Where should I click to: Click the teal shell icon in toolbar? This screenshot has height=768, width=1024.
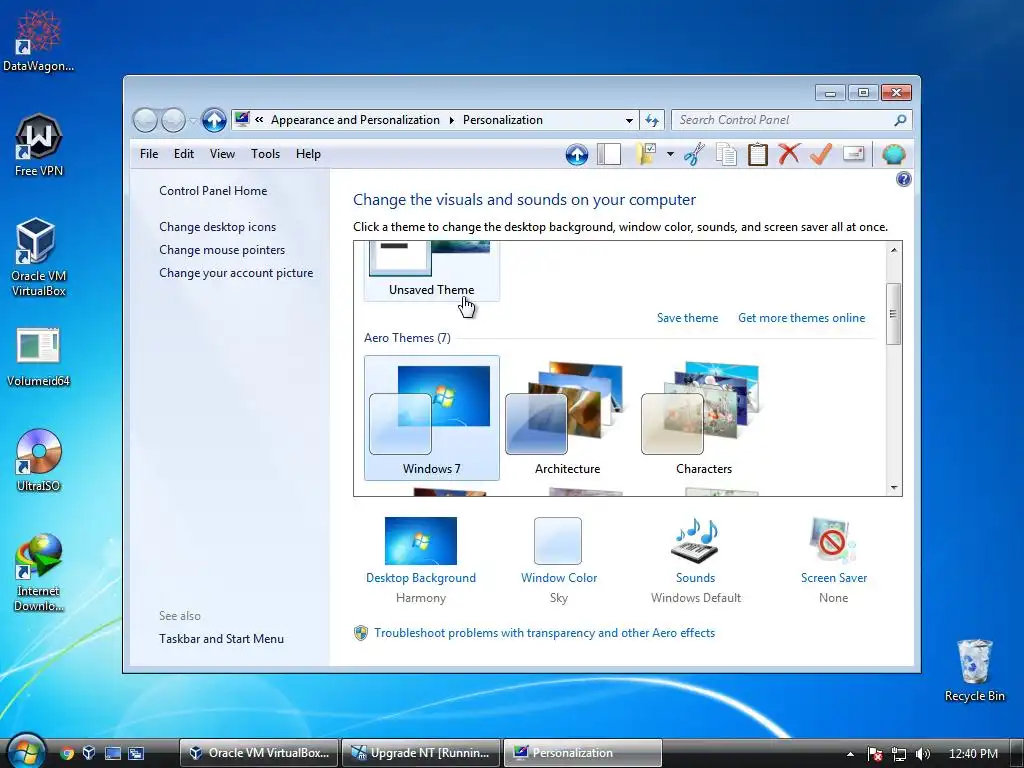tap(893, 155)
